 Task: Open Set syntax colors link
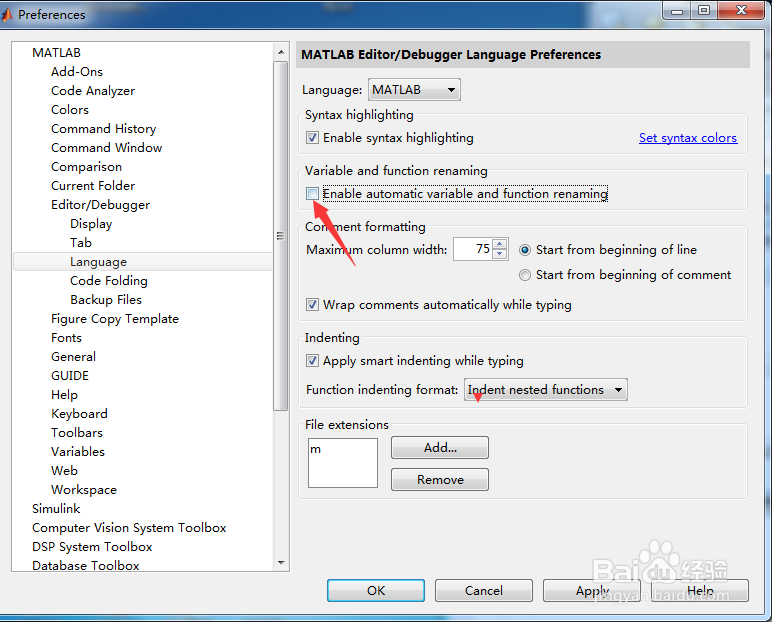click(x=688, y=138)
